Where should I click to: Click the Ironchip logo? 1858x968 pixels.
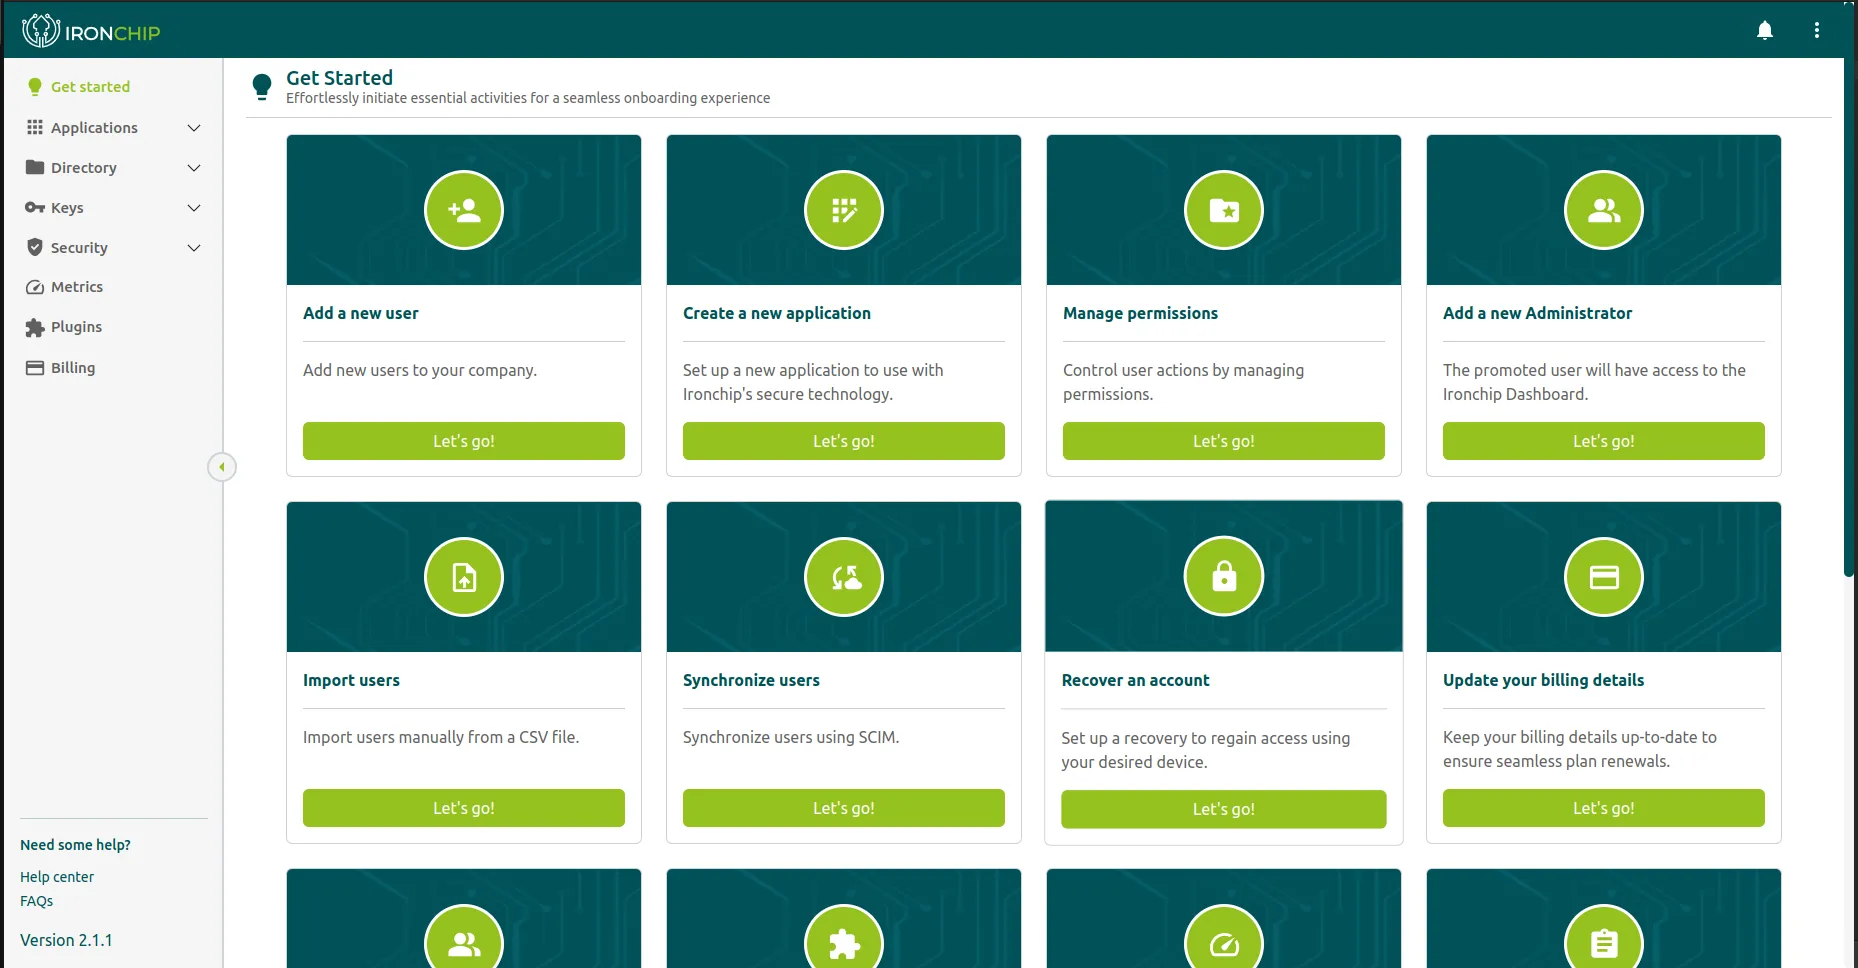click(x=91, y=31)
